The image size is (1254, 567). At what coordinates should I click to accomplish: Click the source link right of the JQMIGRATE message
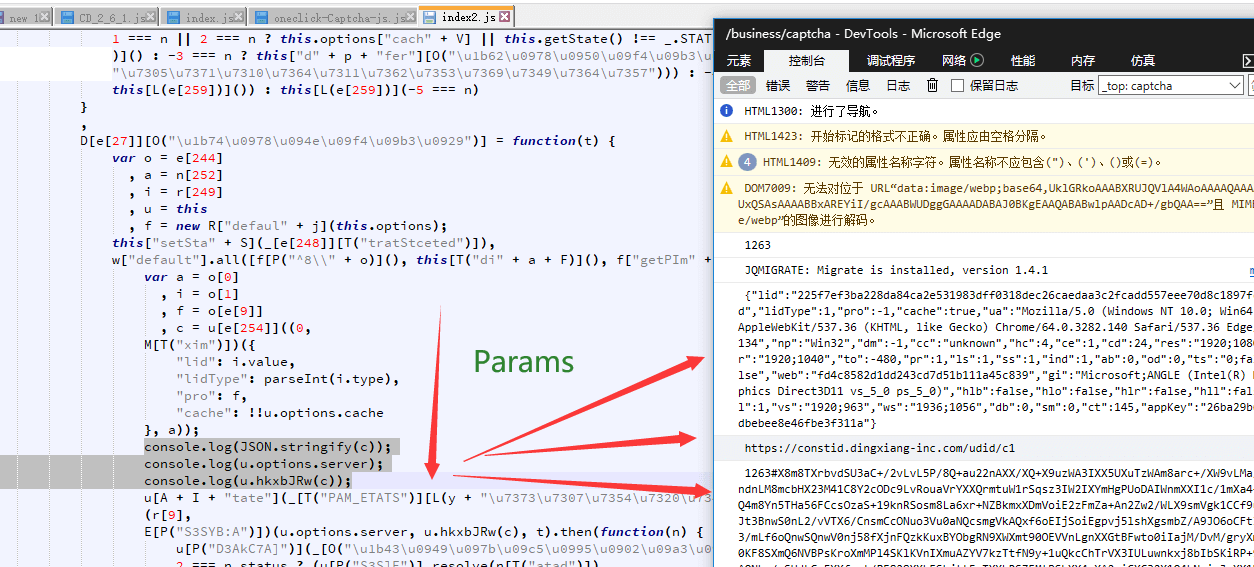1250,270
